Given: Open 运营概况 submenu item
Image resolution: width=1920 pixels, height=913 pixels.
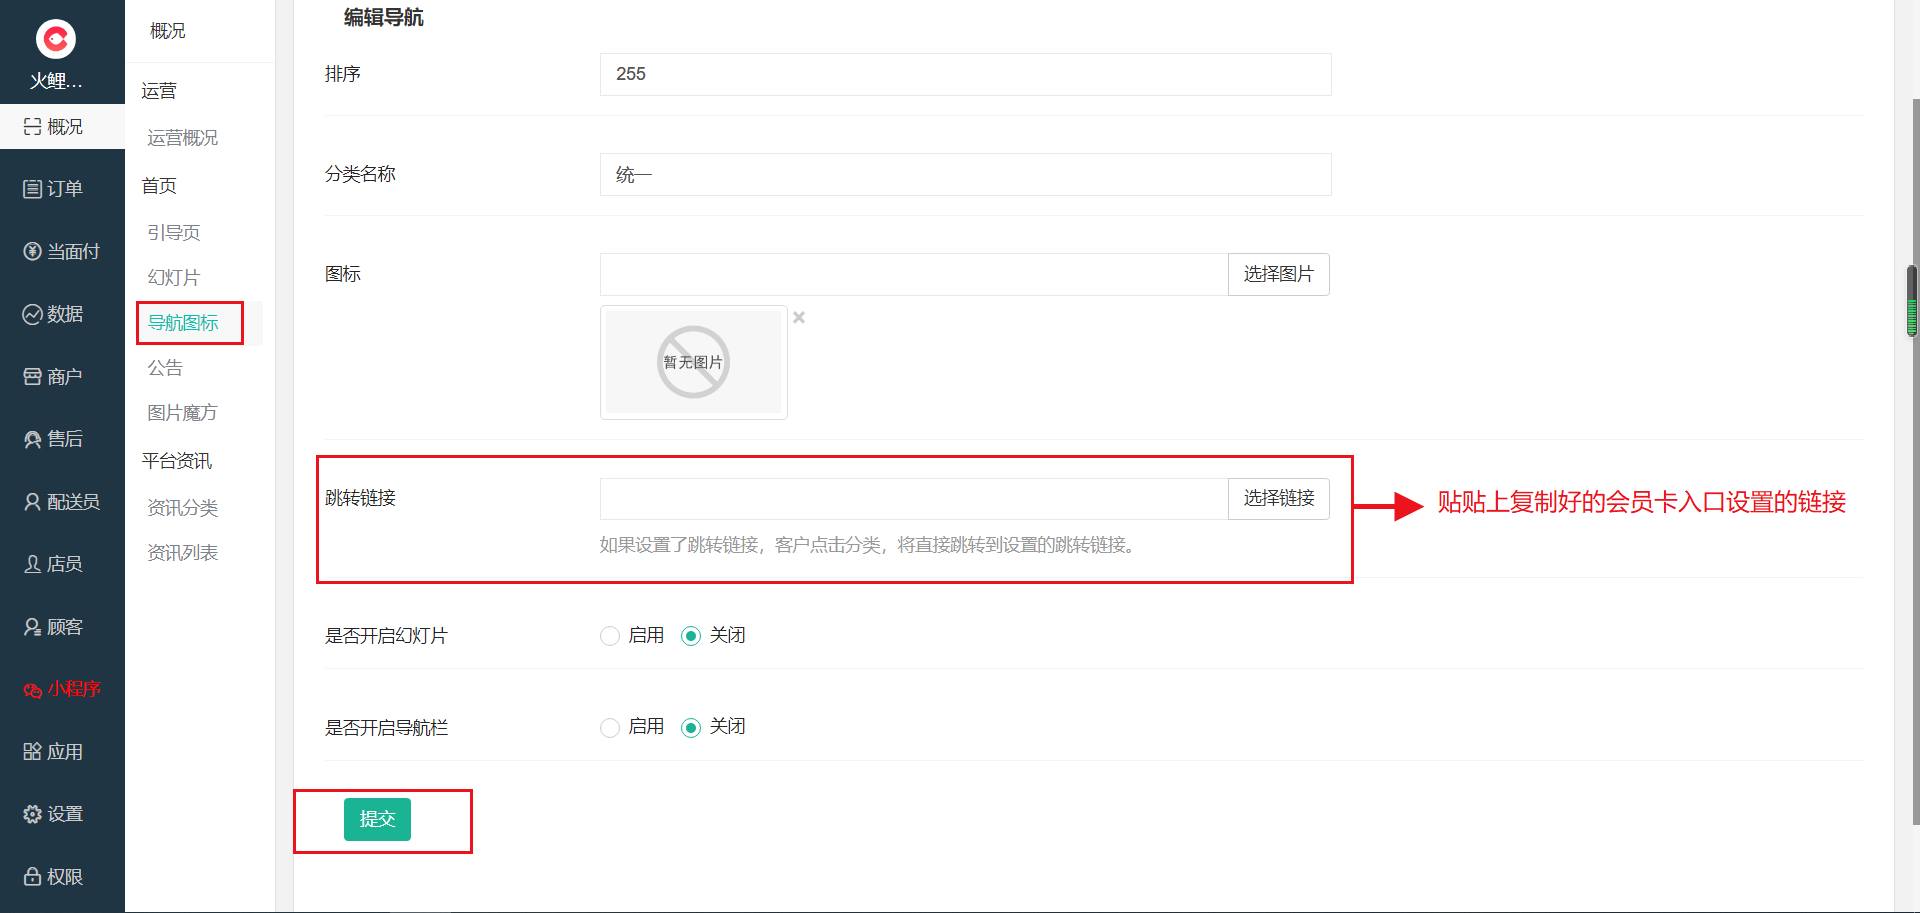Looking at the screenshot, I should [182, 138].
